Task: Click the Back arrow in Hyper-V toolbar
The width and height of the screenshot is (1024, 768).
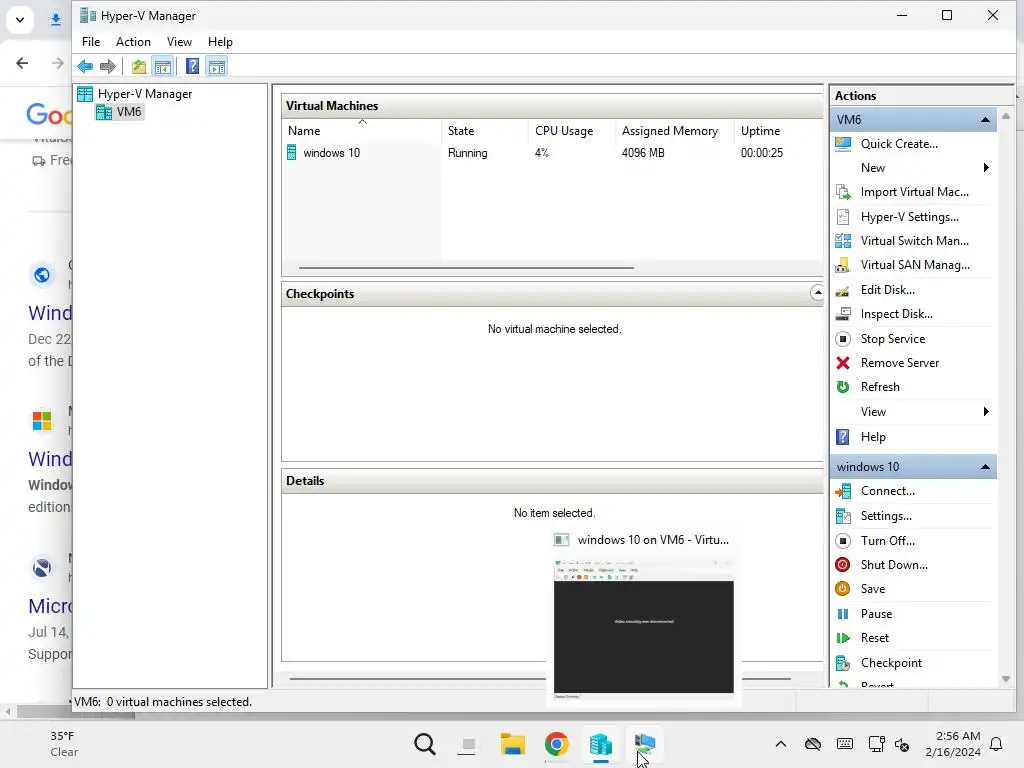Action: [x=85, y=66]
